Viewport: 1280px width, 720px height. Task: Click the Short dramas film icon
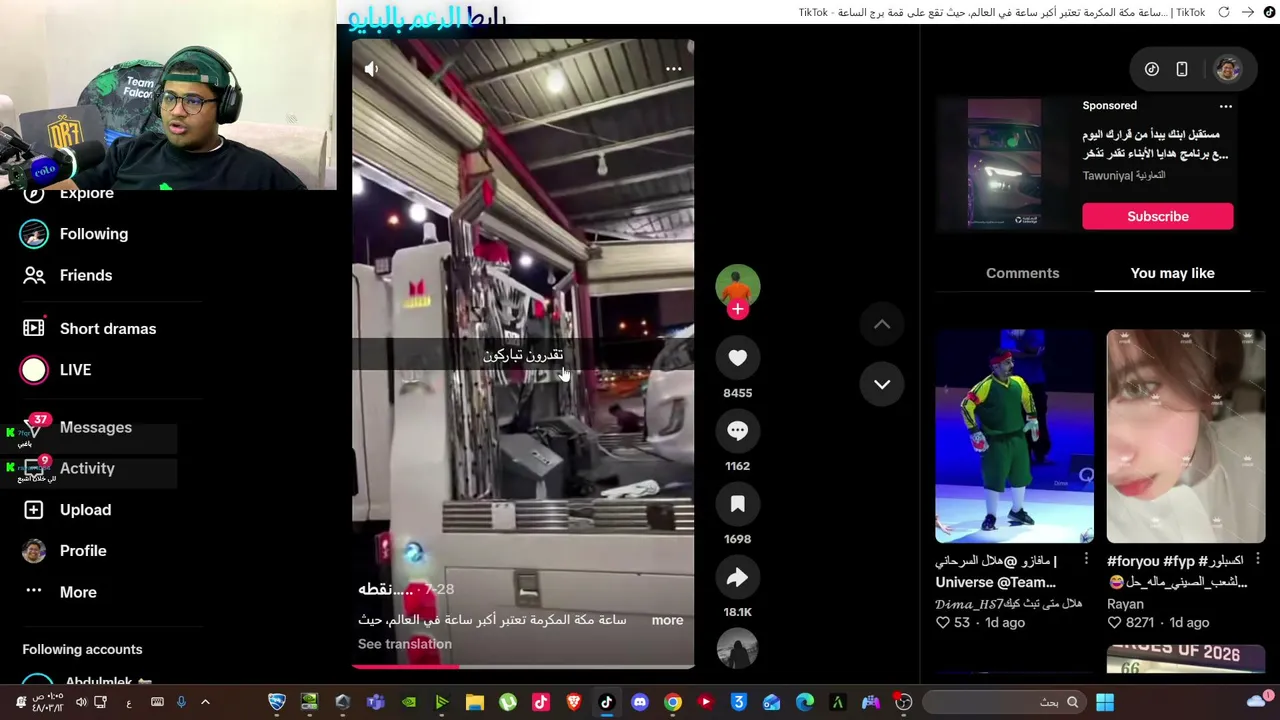34,328
